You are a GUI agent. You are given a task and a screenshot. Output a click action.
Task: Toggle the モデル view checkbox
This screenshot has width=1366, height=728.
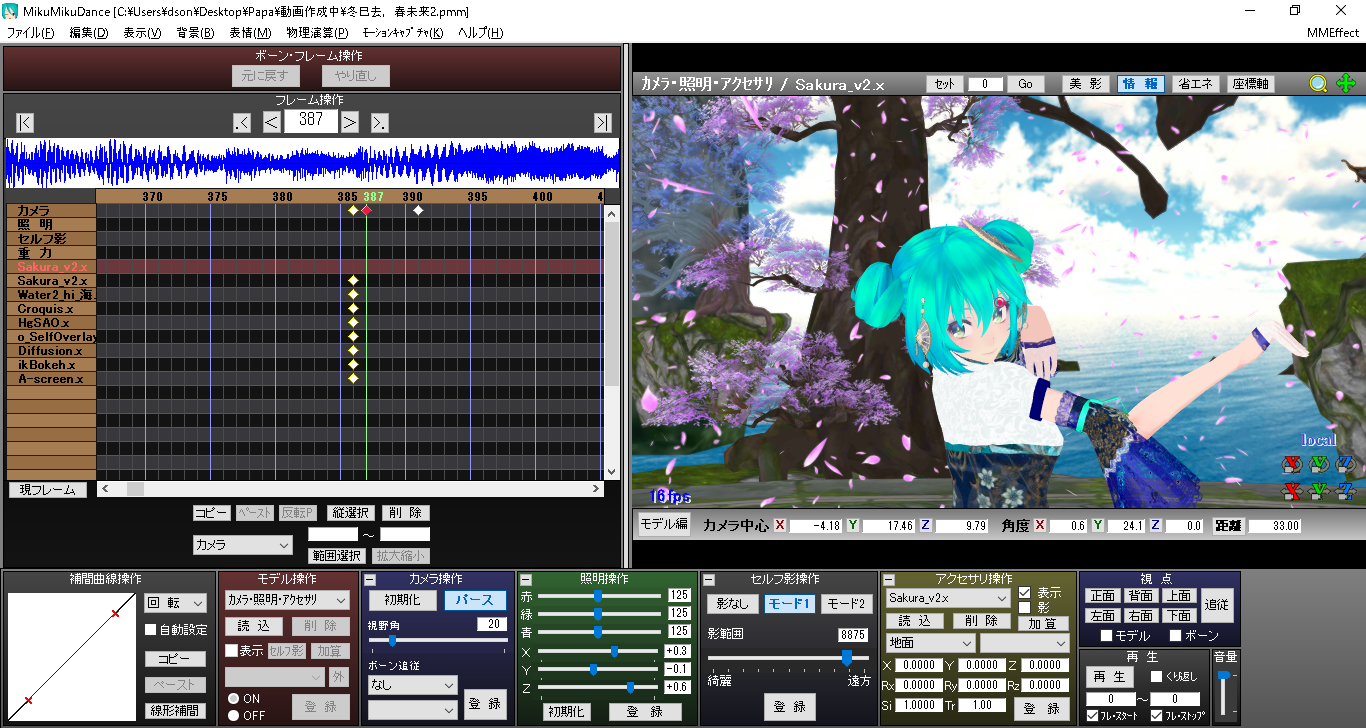[x=1106, y=636]
